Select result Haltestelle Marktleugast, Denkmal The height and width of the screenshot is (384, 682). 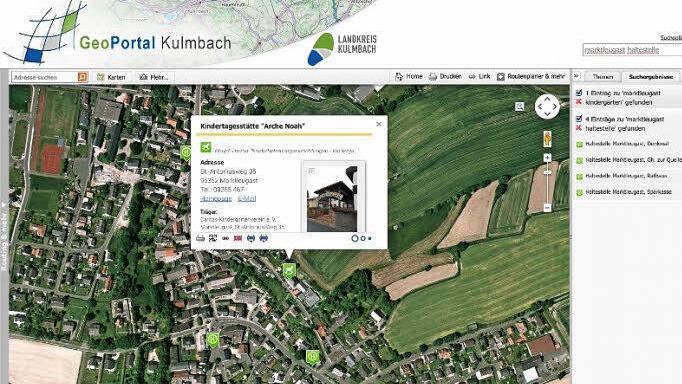627,144
